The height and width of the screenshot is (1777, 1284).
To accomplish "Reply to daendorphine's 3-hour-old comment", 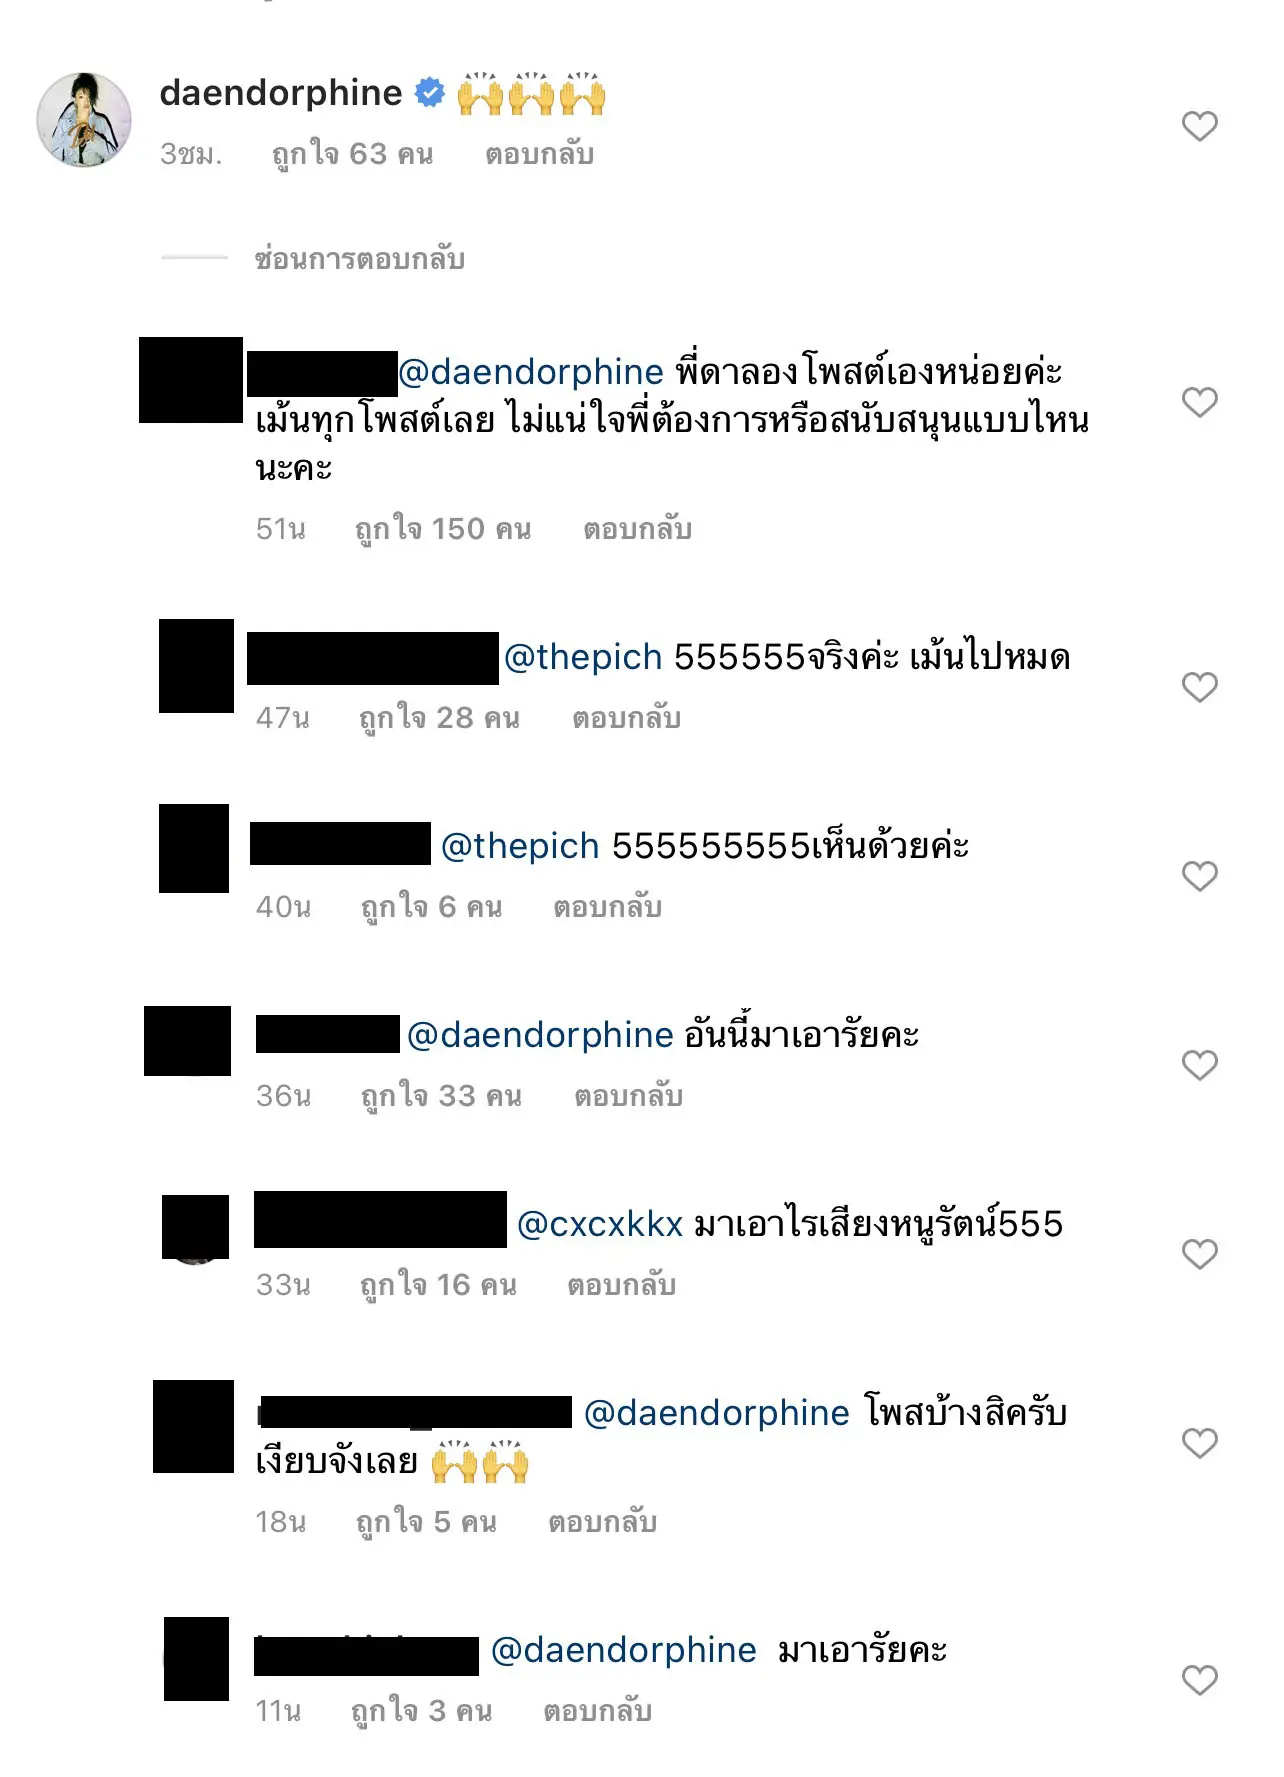I will (x=539, y=154).
